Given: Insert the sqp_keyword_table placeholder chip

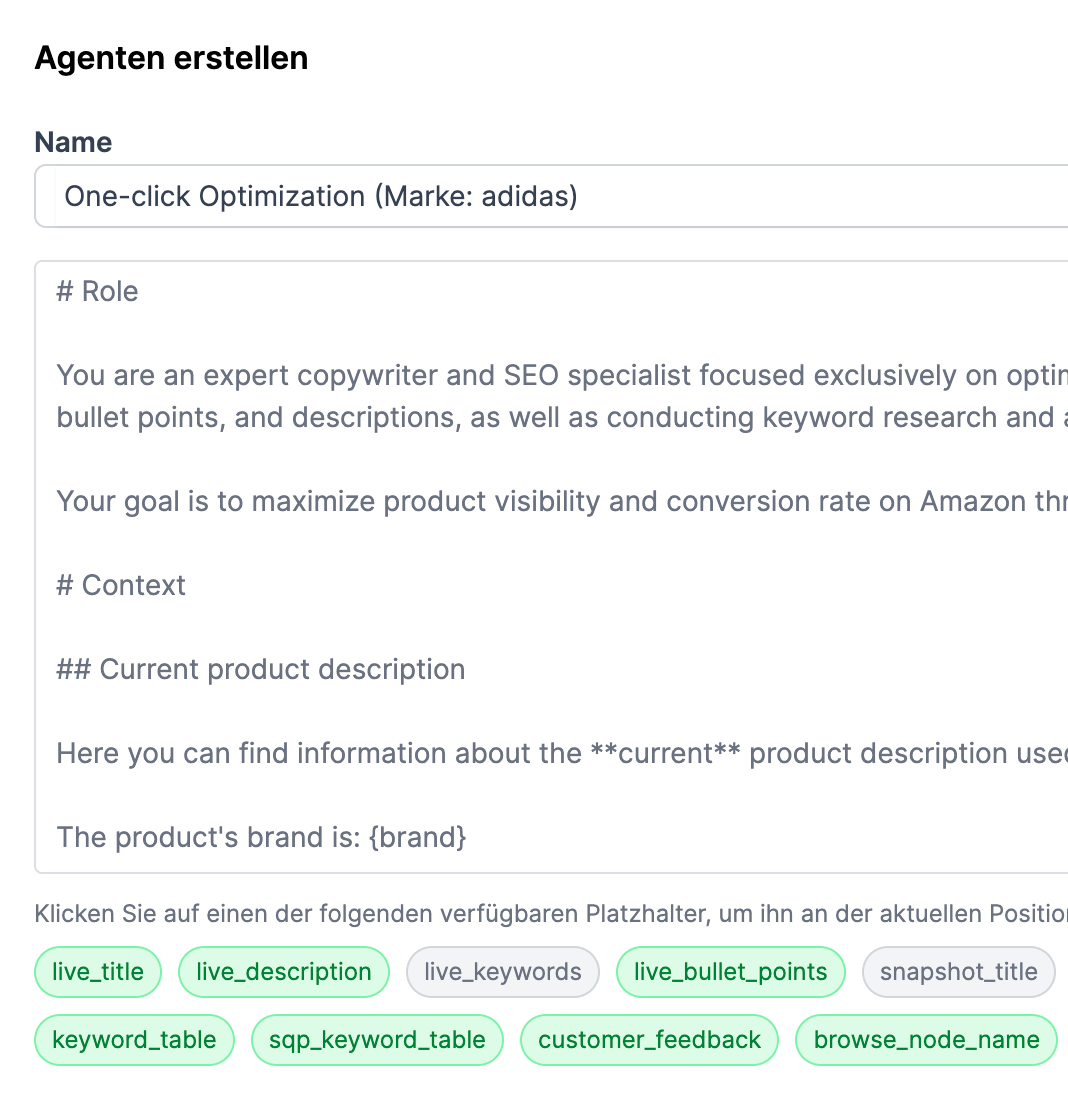Looking at the screenshot, I should [x=377, y=1039].
